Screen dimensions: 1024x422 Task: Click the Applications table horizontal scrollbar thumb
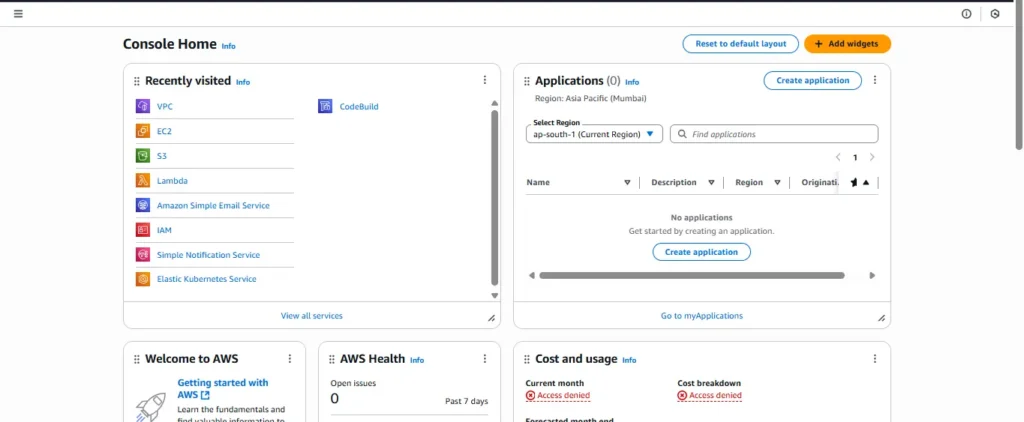692,276
